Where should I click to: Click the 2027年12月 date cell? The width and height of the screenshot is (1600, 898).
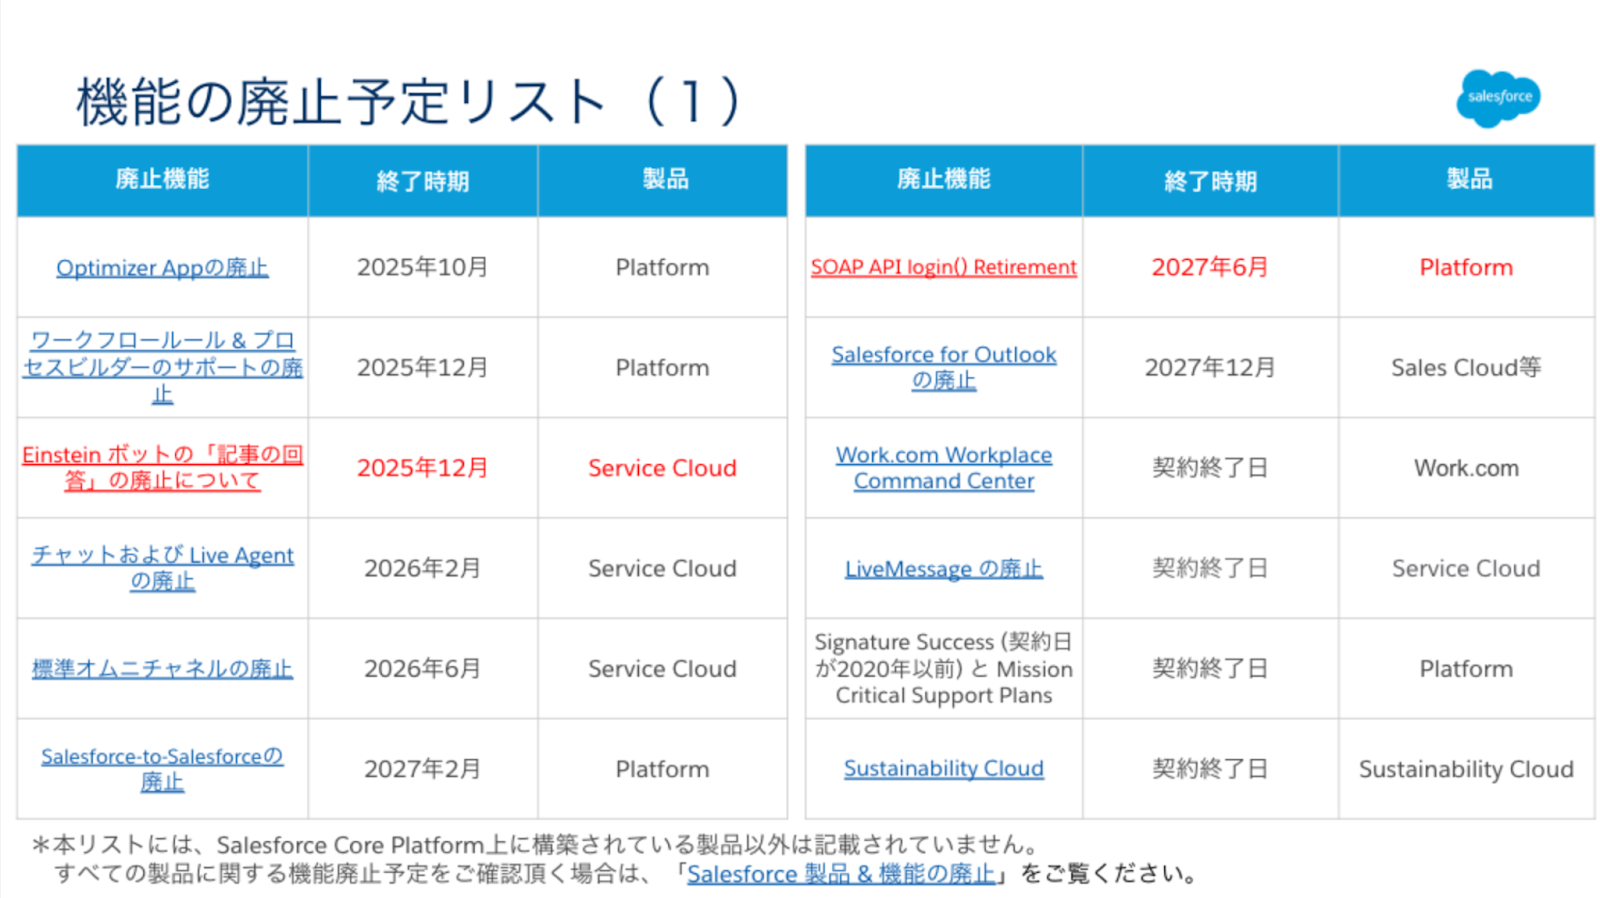[x=1210, y=367]
